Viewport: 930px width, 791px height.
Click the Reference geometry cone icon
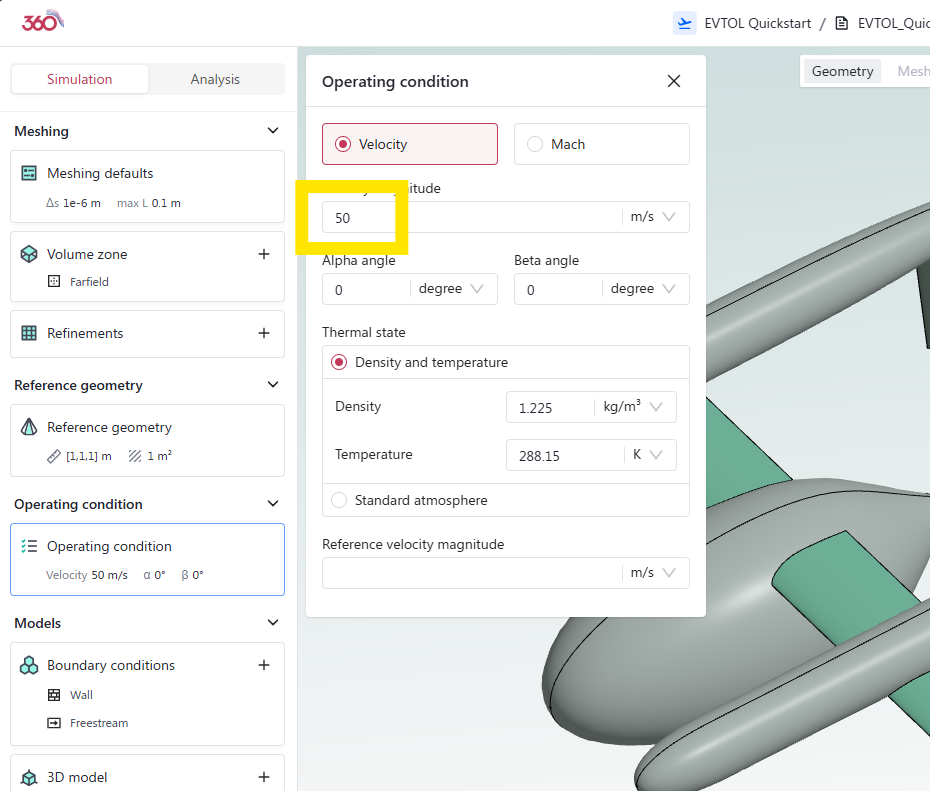[x=29, y=427]
